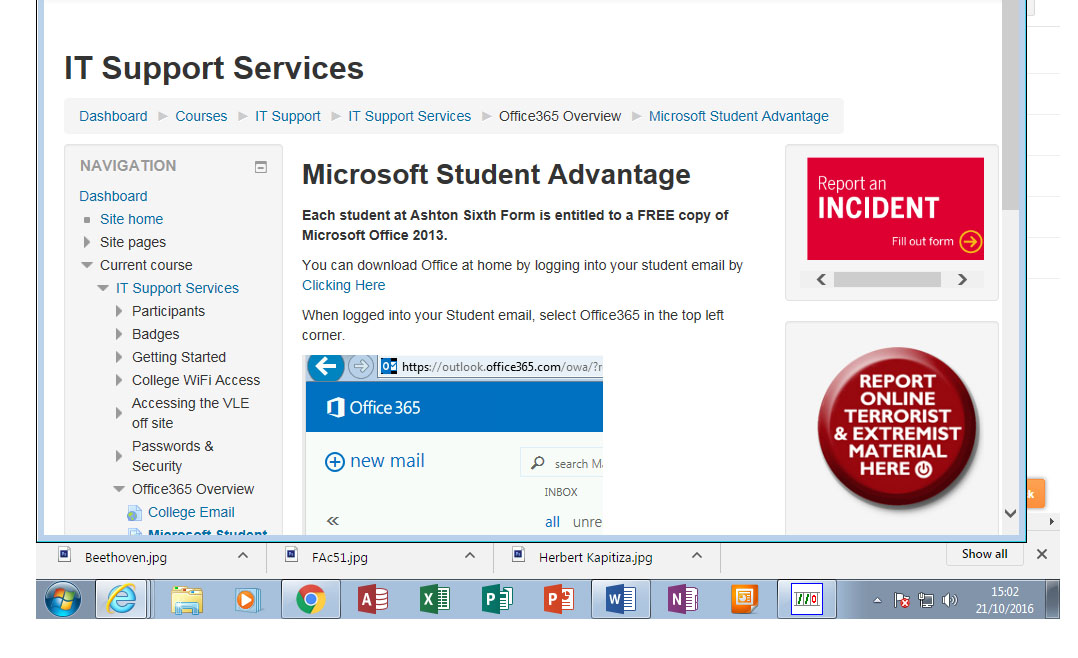
Task: Expand Badges tree node
Action: click(x=119, y=334)
